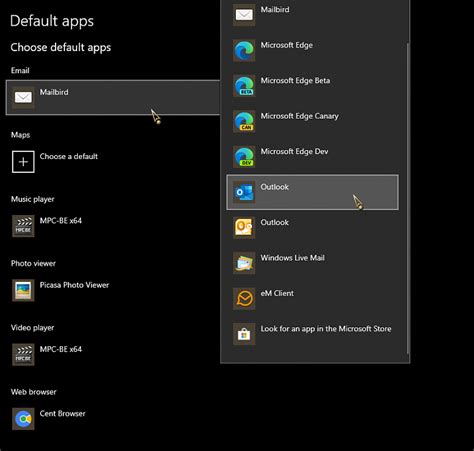Viewport: 474px width, 451px height.
Task: Select Mailbird from the app list
Action: tap(312, 15)
